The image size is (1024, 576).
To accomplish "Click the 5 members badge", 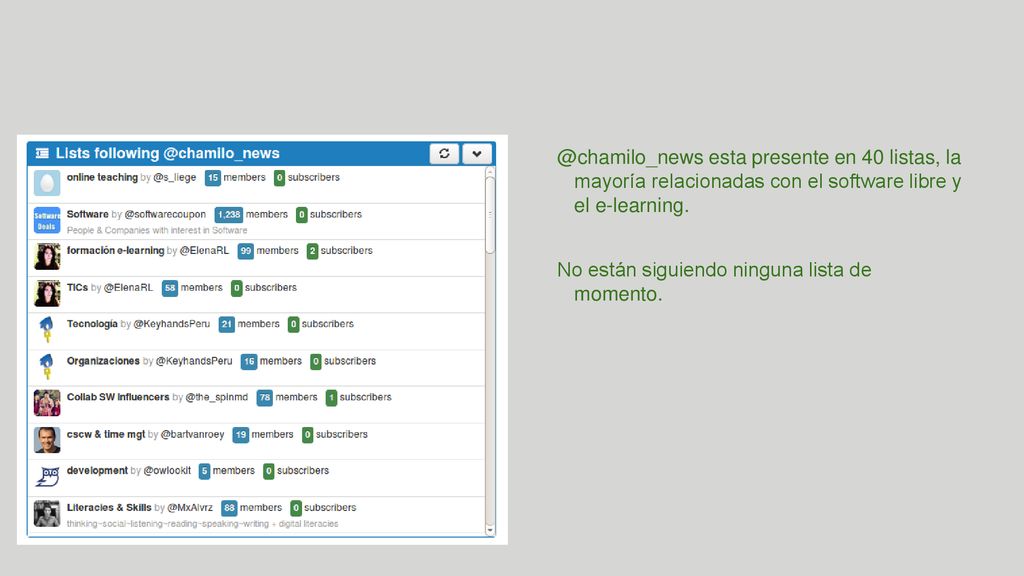I will [204, 471].
